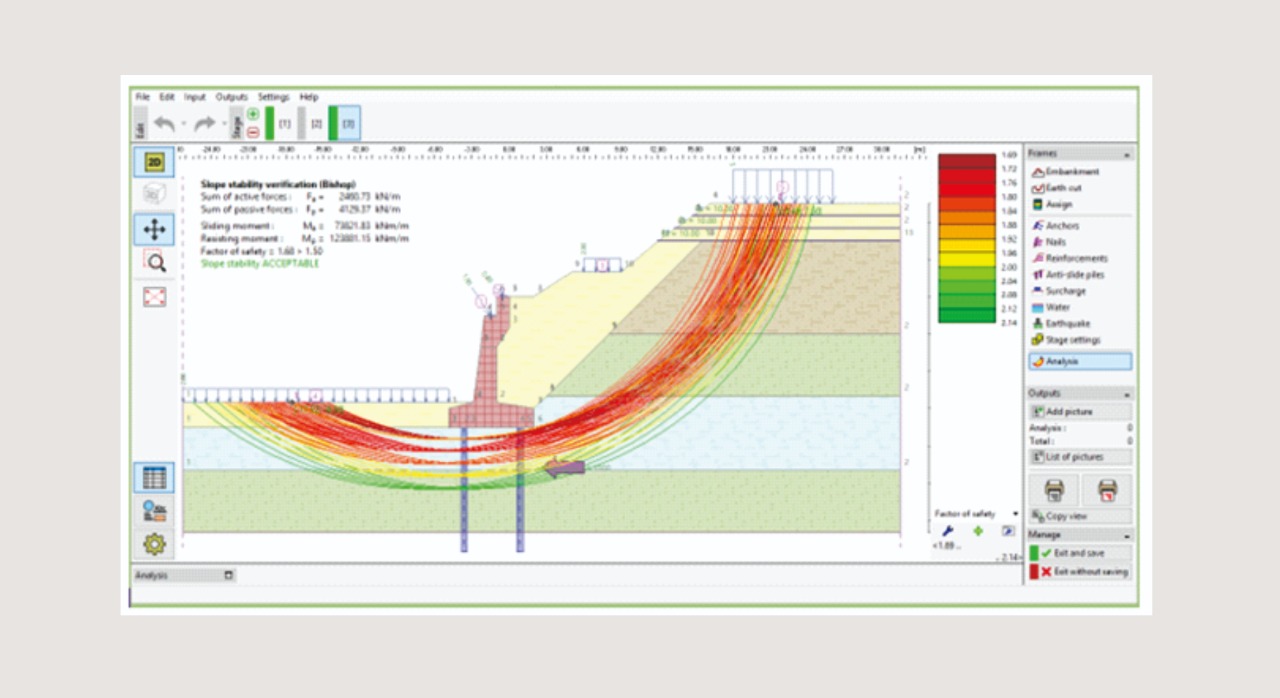This screenshot has width=1280, height=698.
Task: Click the Add picture button
Action: [1080, 412]
